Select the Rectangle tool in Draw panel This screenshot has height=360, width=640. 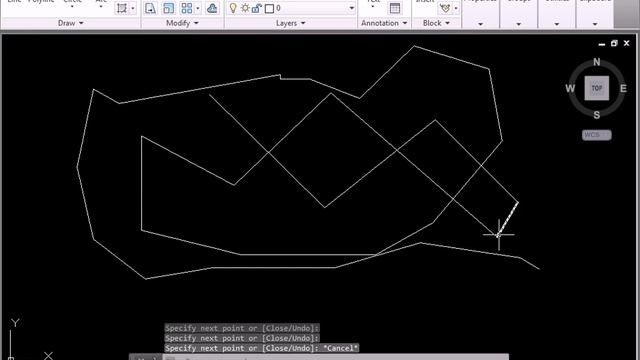(122, 8)
